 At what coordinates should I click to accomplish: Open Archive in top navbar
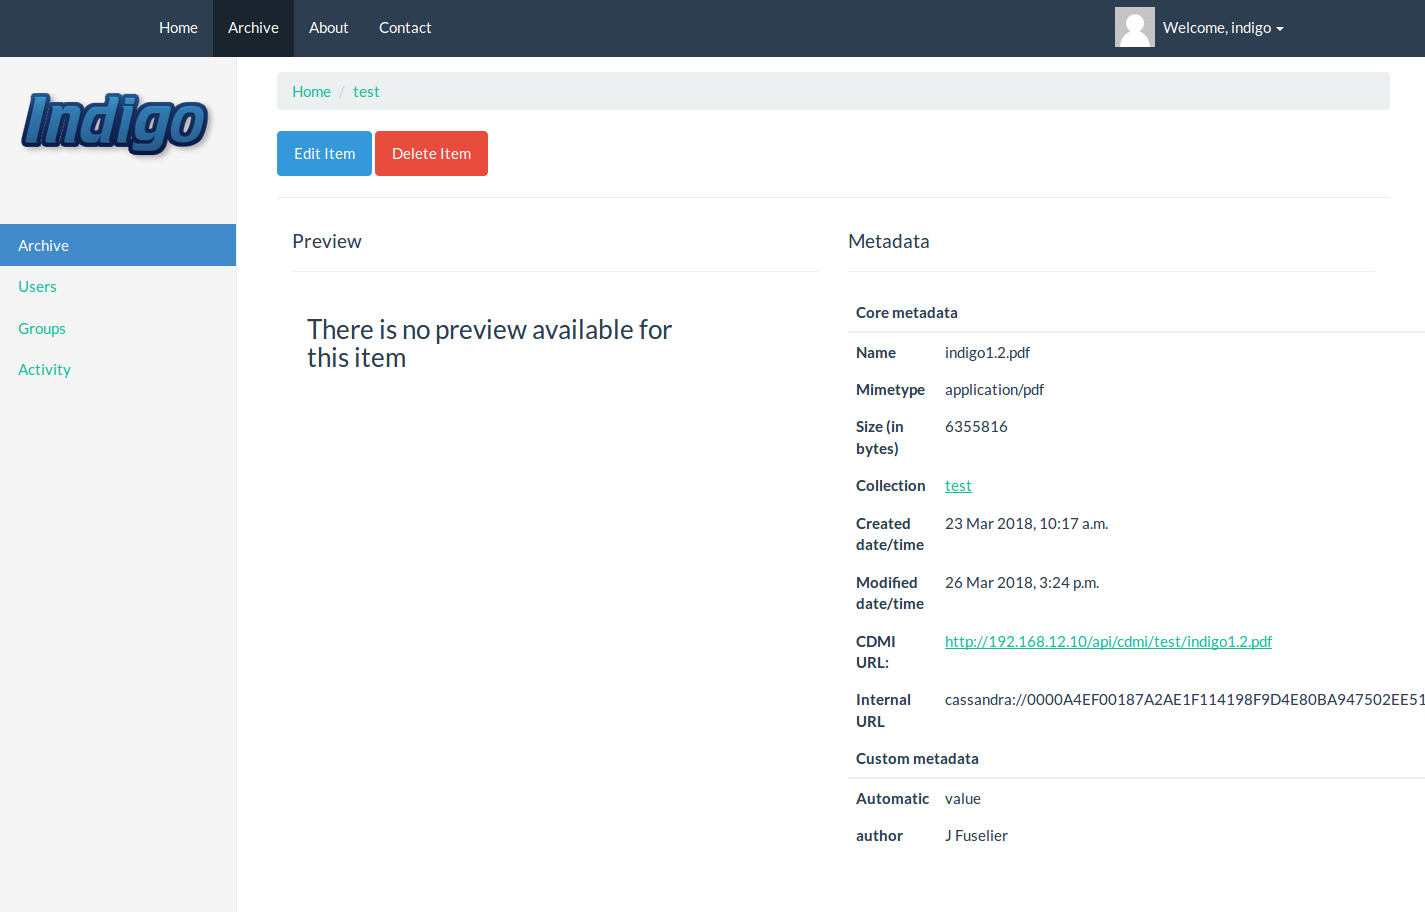click(x=253, y=28)
